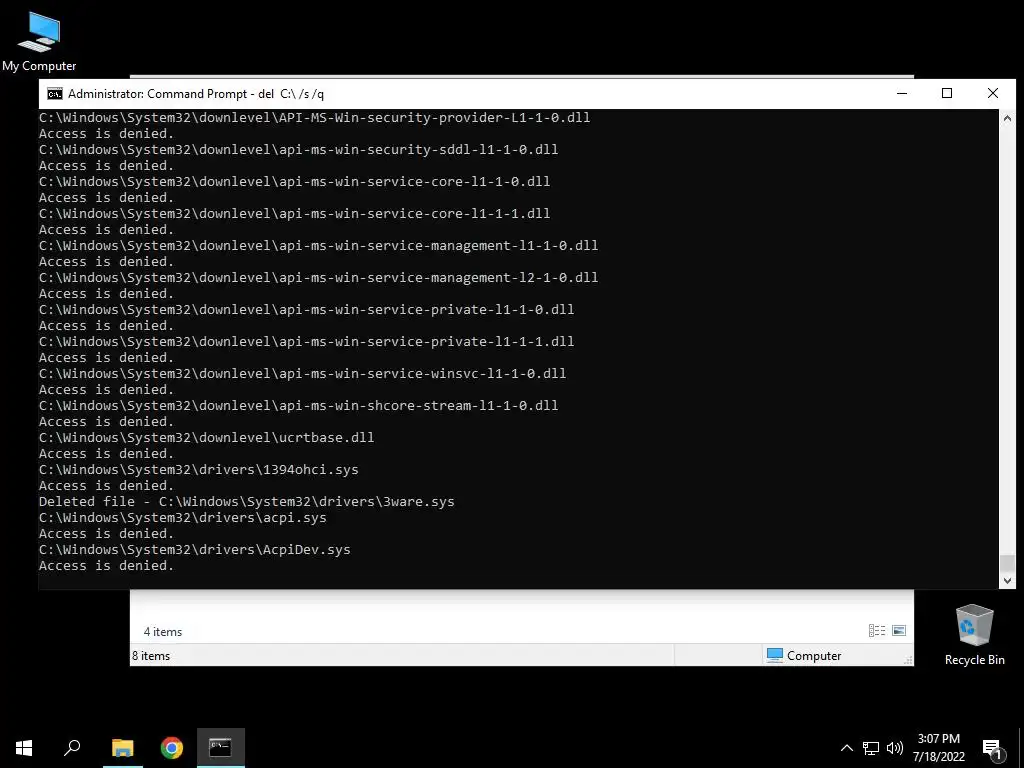Open the network status tray icon
The height and width of the screenshot is (768, 1024).
pos(871,748)
